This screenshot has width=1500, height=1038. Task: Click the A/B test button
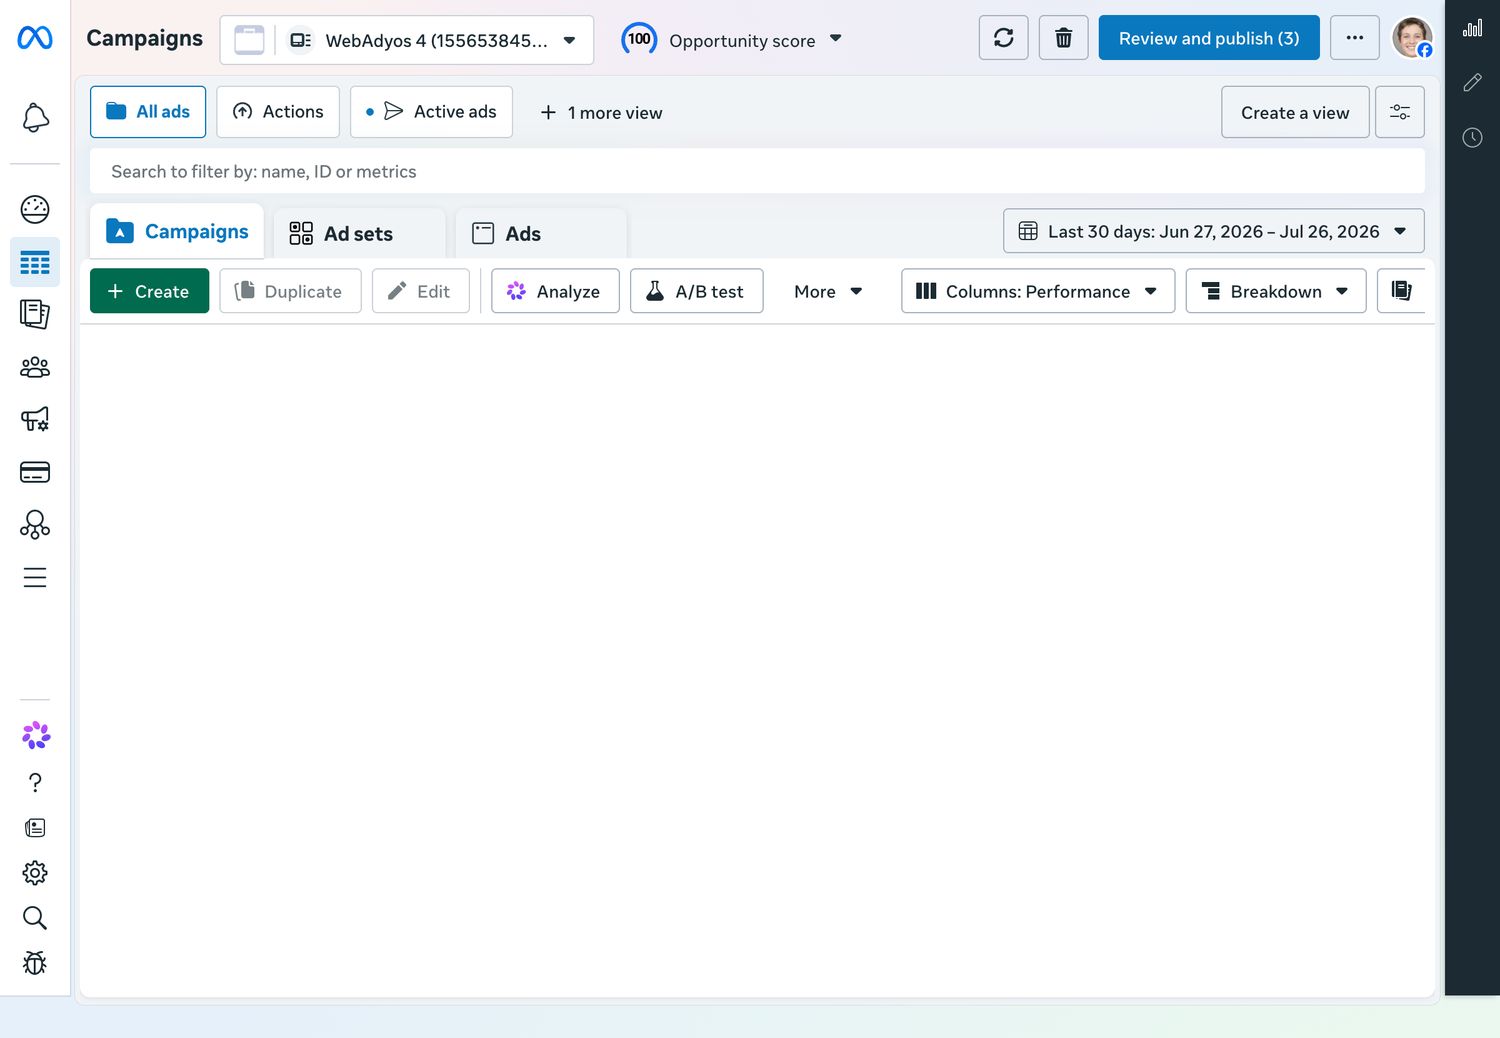[697, 291]
